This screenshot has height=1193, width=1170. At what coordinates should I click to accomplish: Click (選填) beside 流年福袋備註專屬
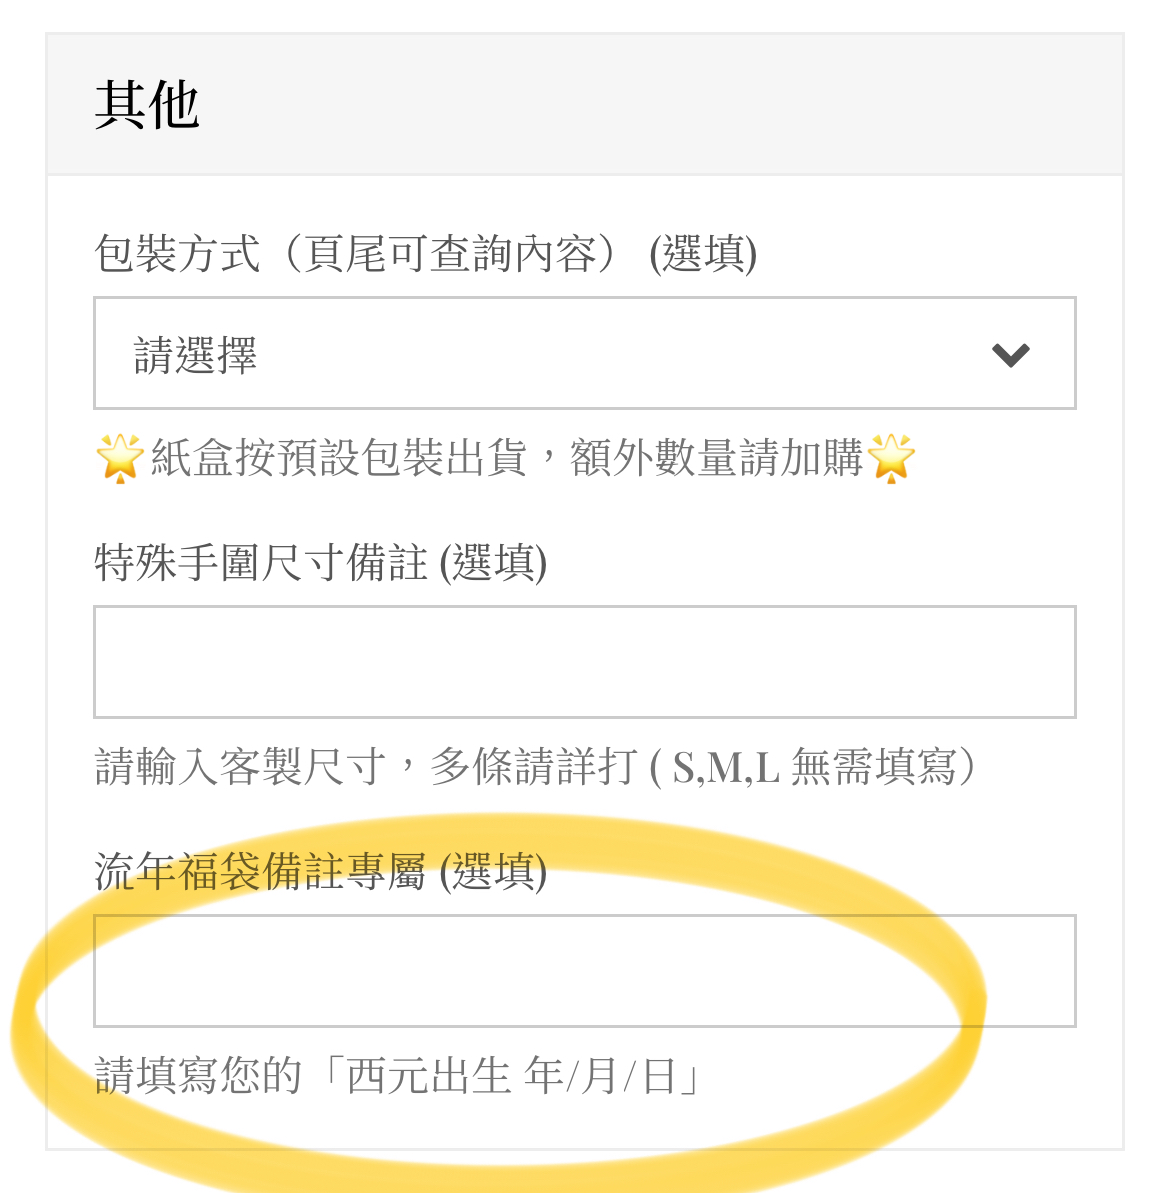[x=493, y=872]
